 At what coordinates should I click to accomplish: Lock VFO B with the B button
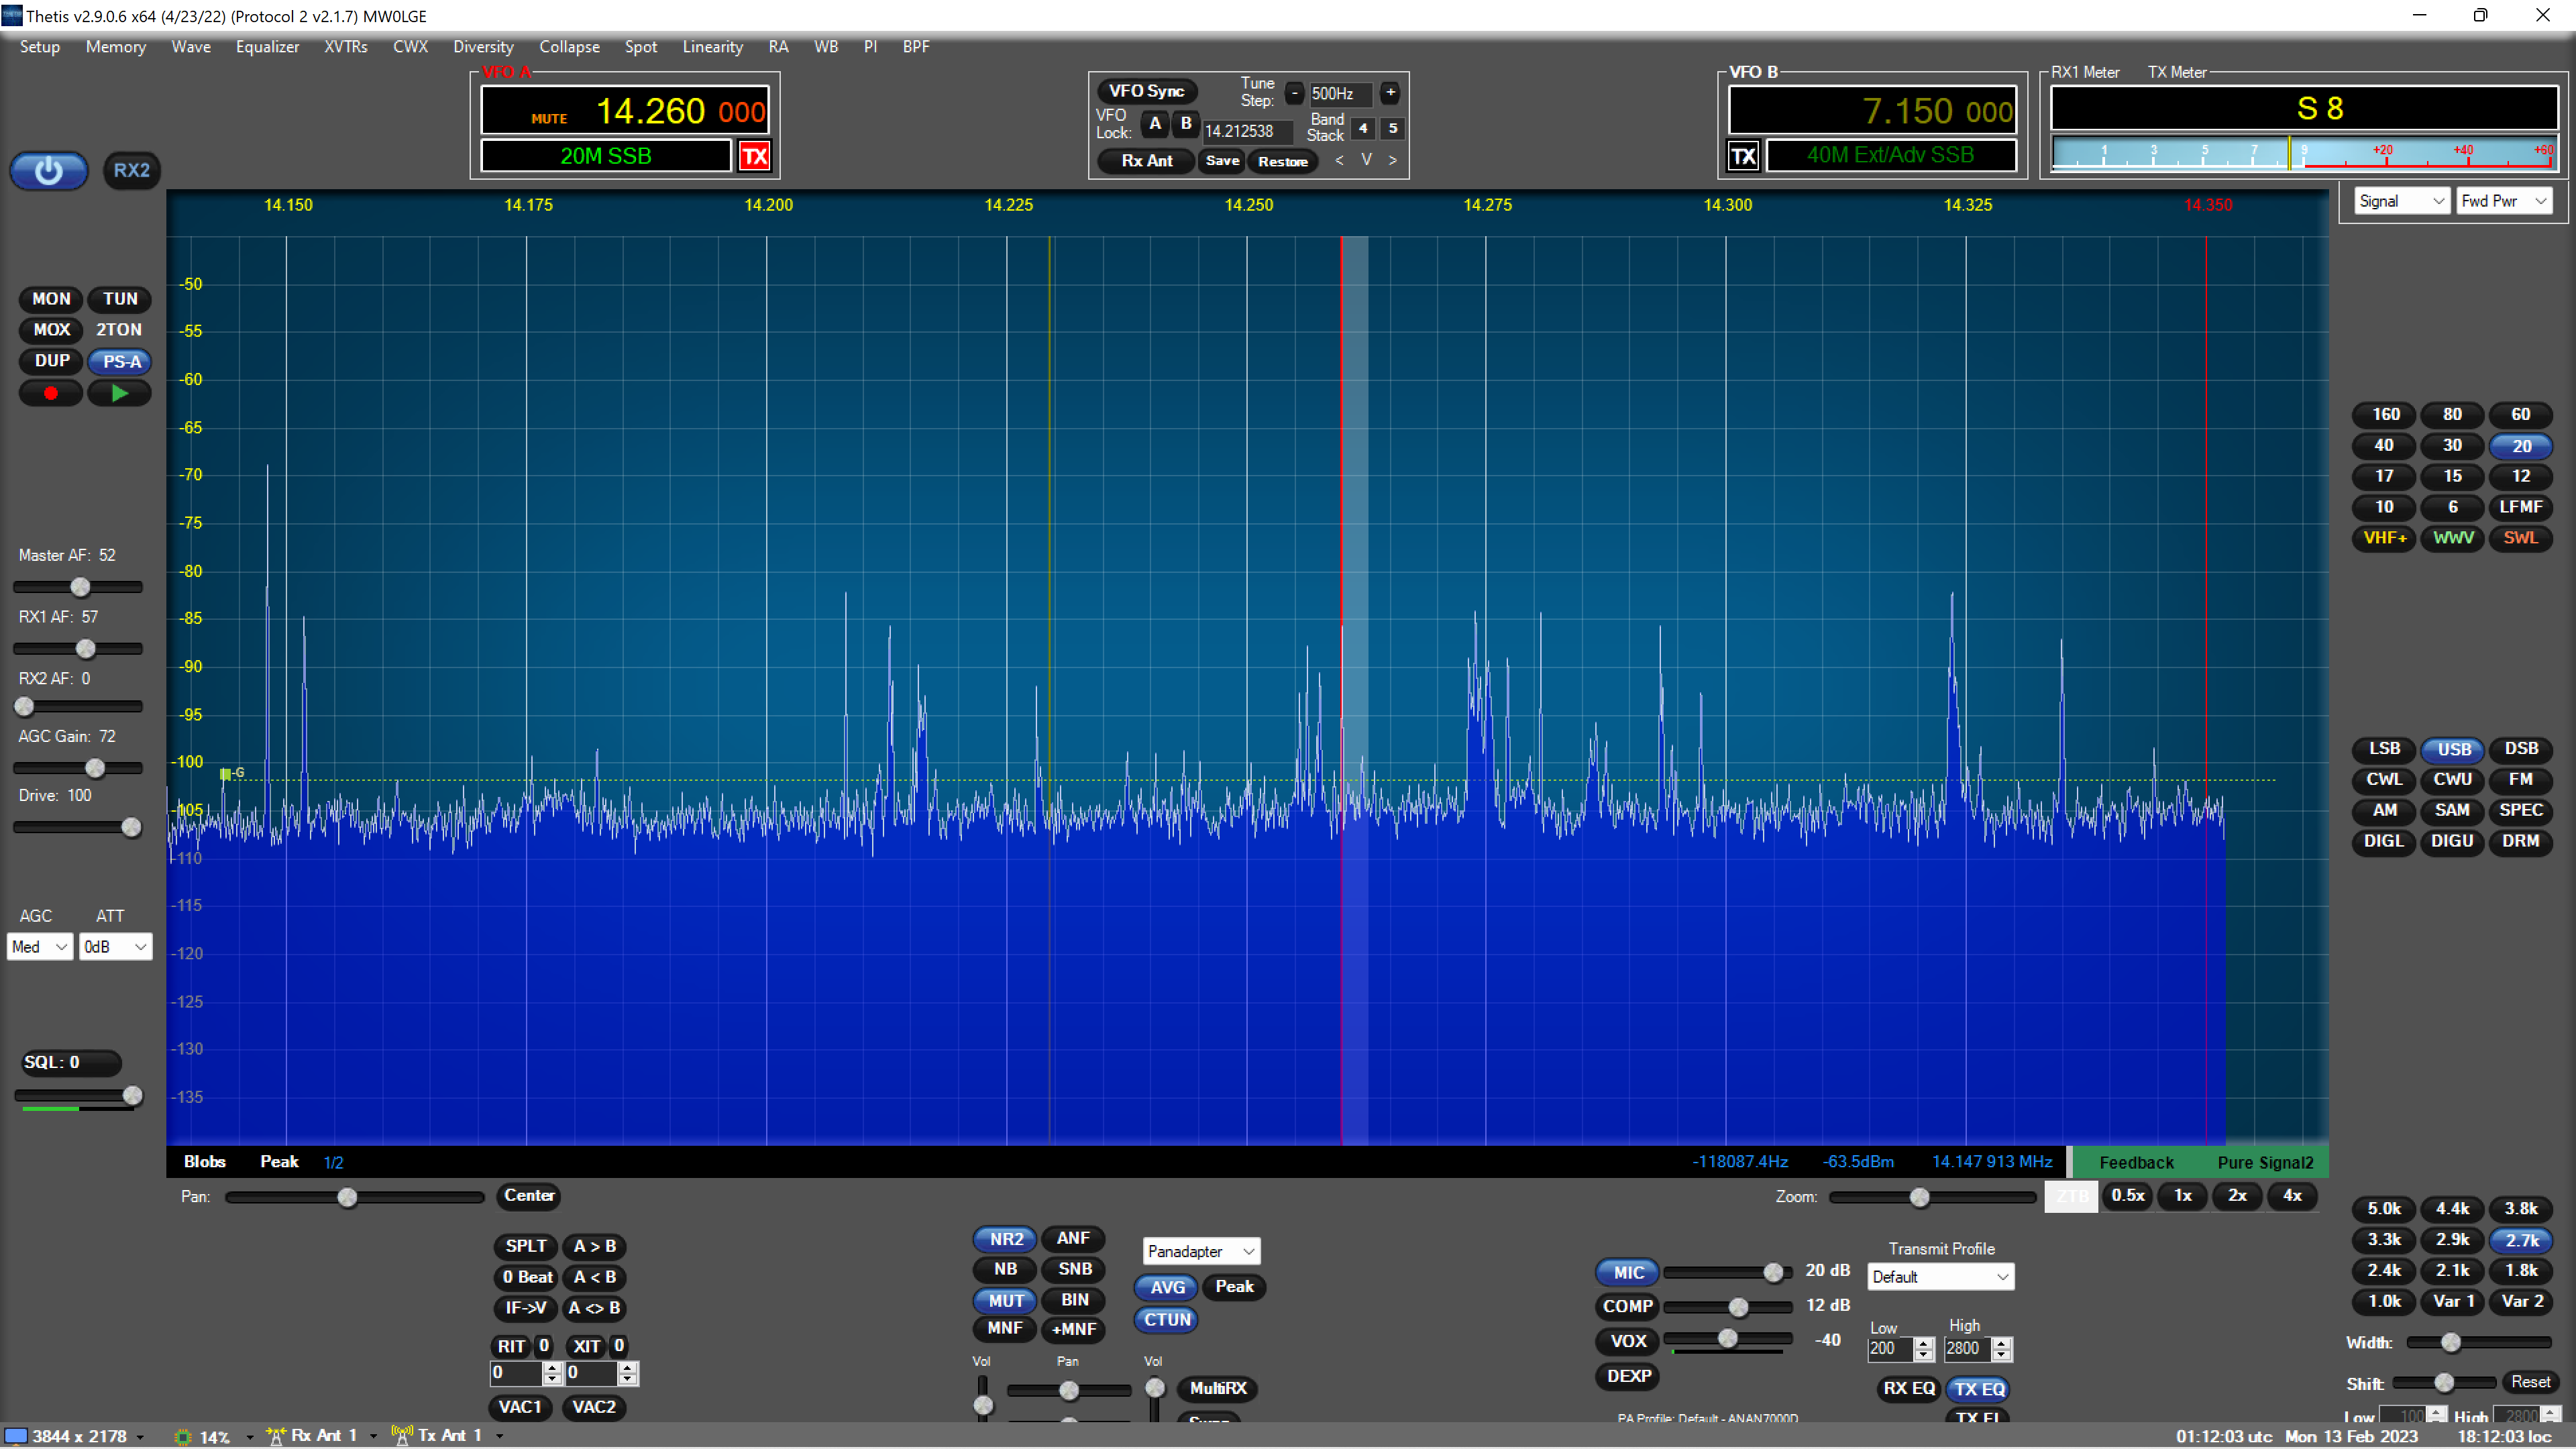click(1186, 124)
